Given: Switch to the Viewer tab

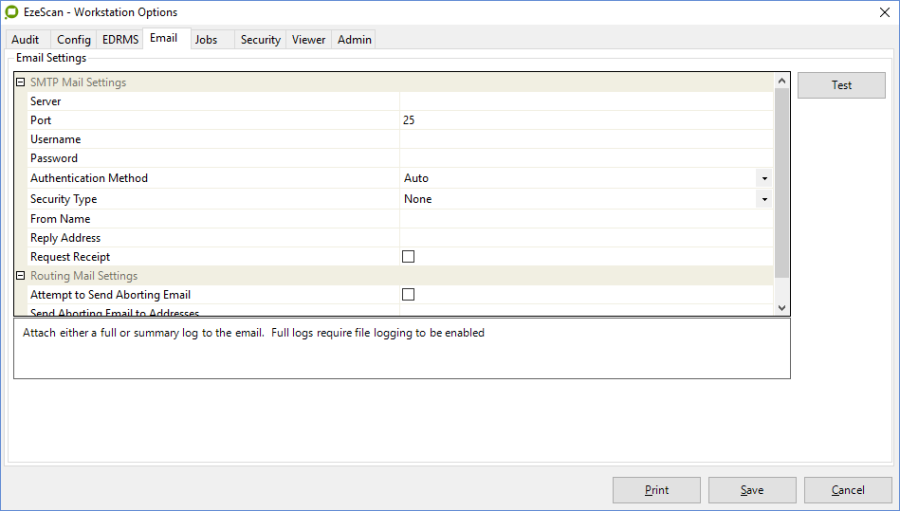Looking at the screenshot, I should [309, 40].
